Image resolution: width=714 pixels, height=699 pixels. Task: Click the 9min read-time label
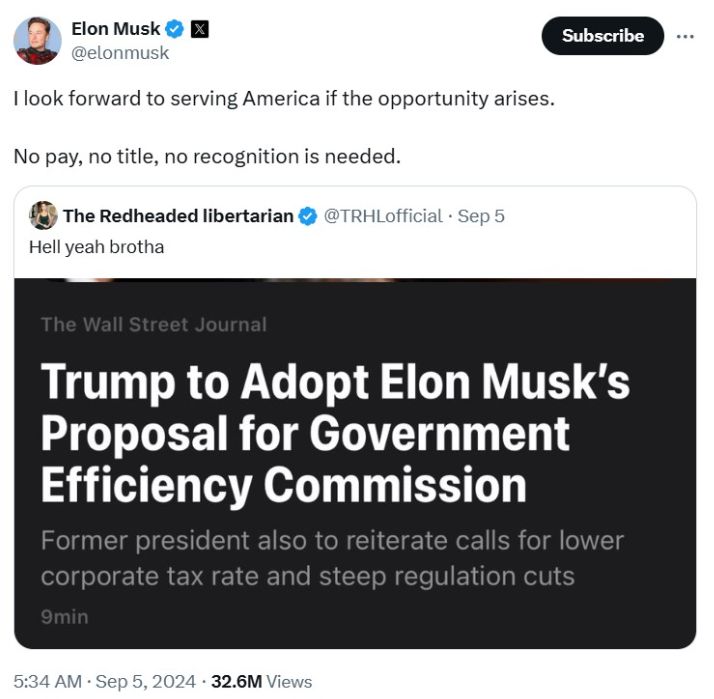65,617
